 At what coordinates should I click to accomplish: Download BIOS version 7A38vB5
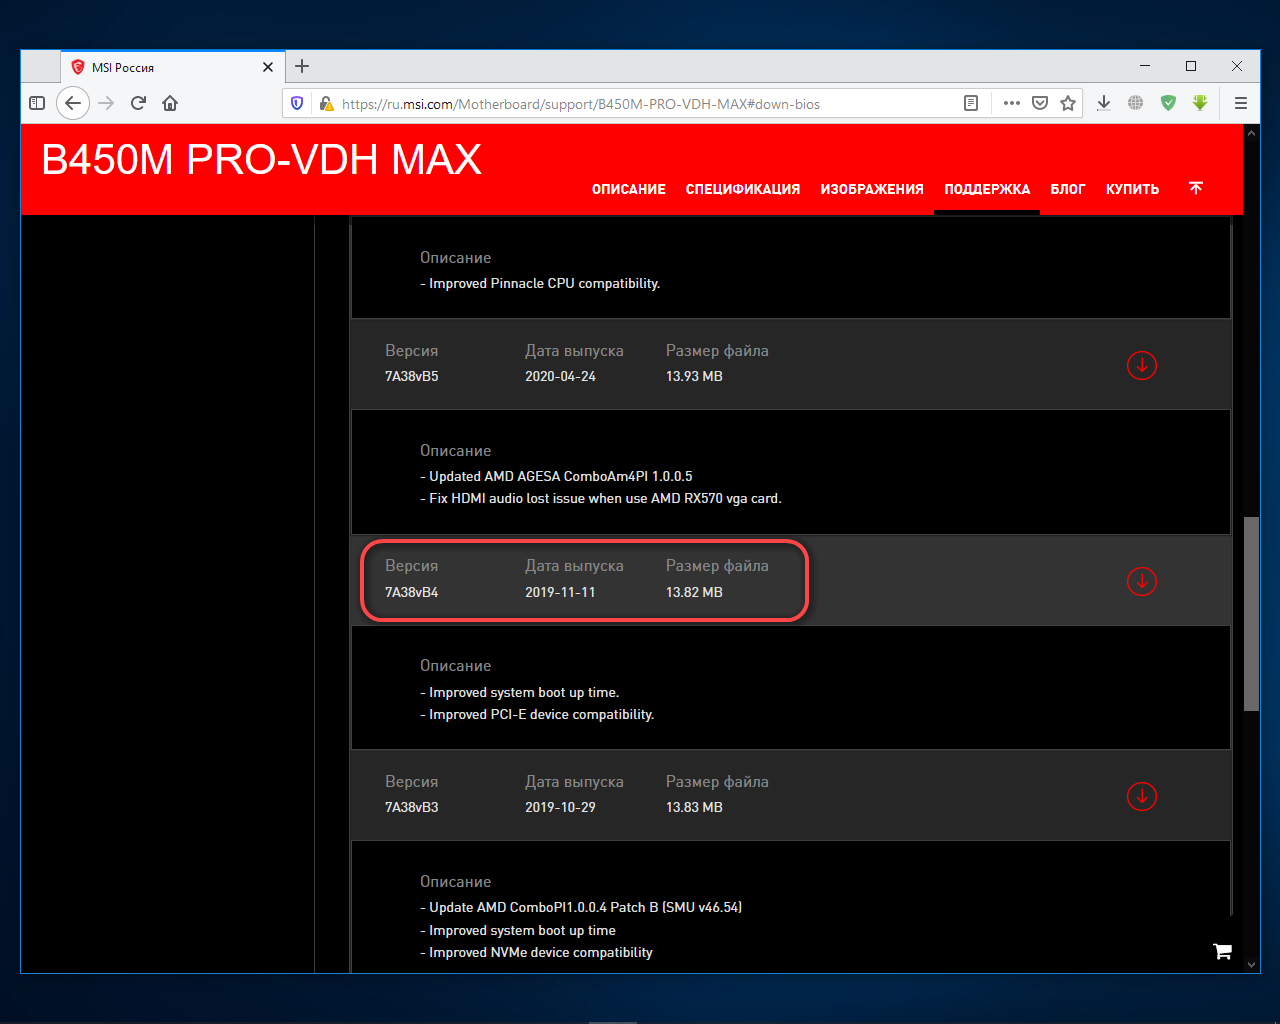click(x=1142, y=365)
